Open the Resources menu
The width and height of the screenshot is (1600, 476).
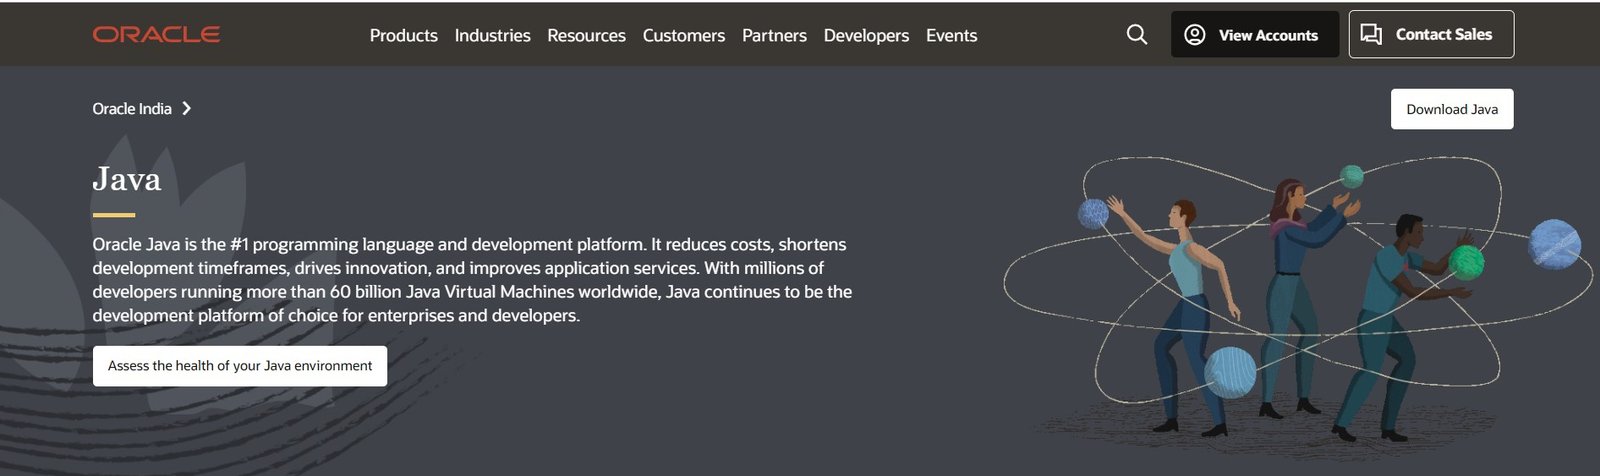click(586, 35)
